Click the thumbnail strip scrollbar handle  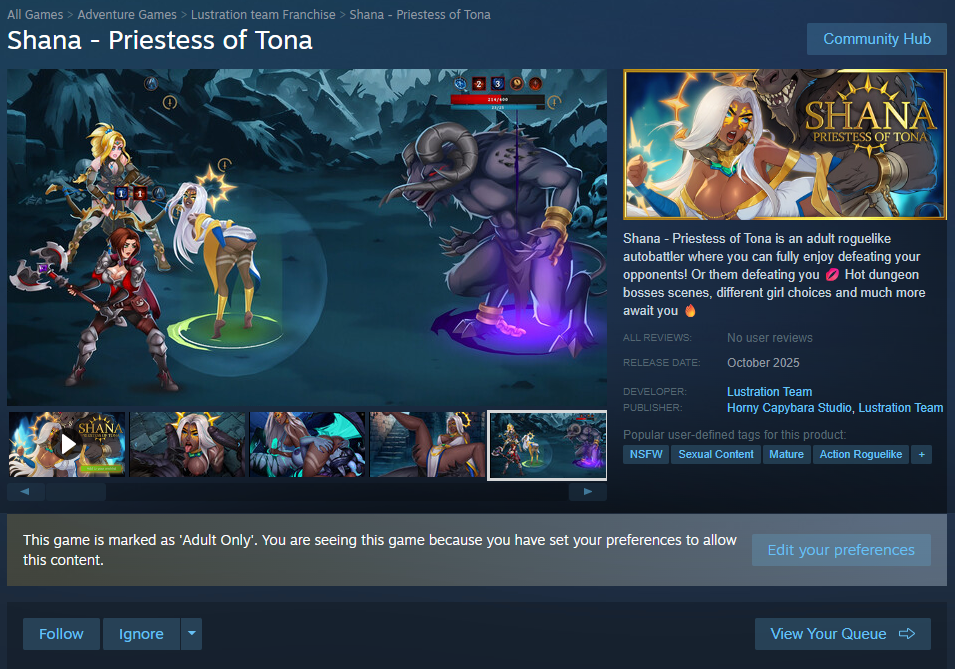76,492
